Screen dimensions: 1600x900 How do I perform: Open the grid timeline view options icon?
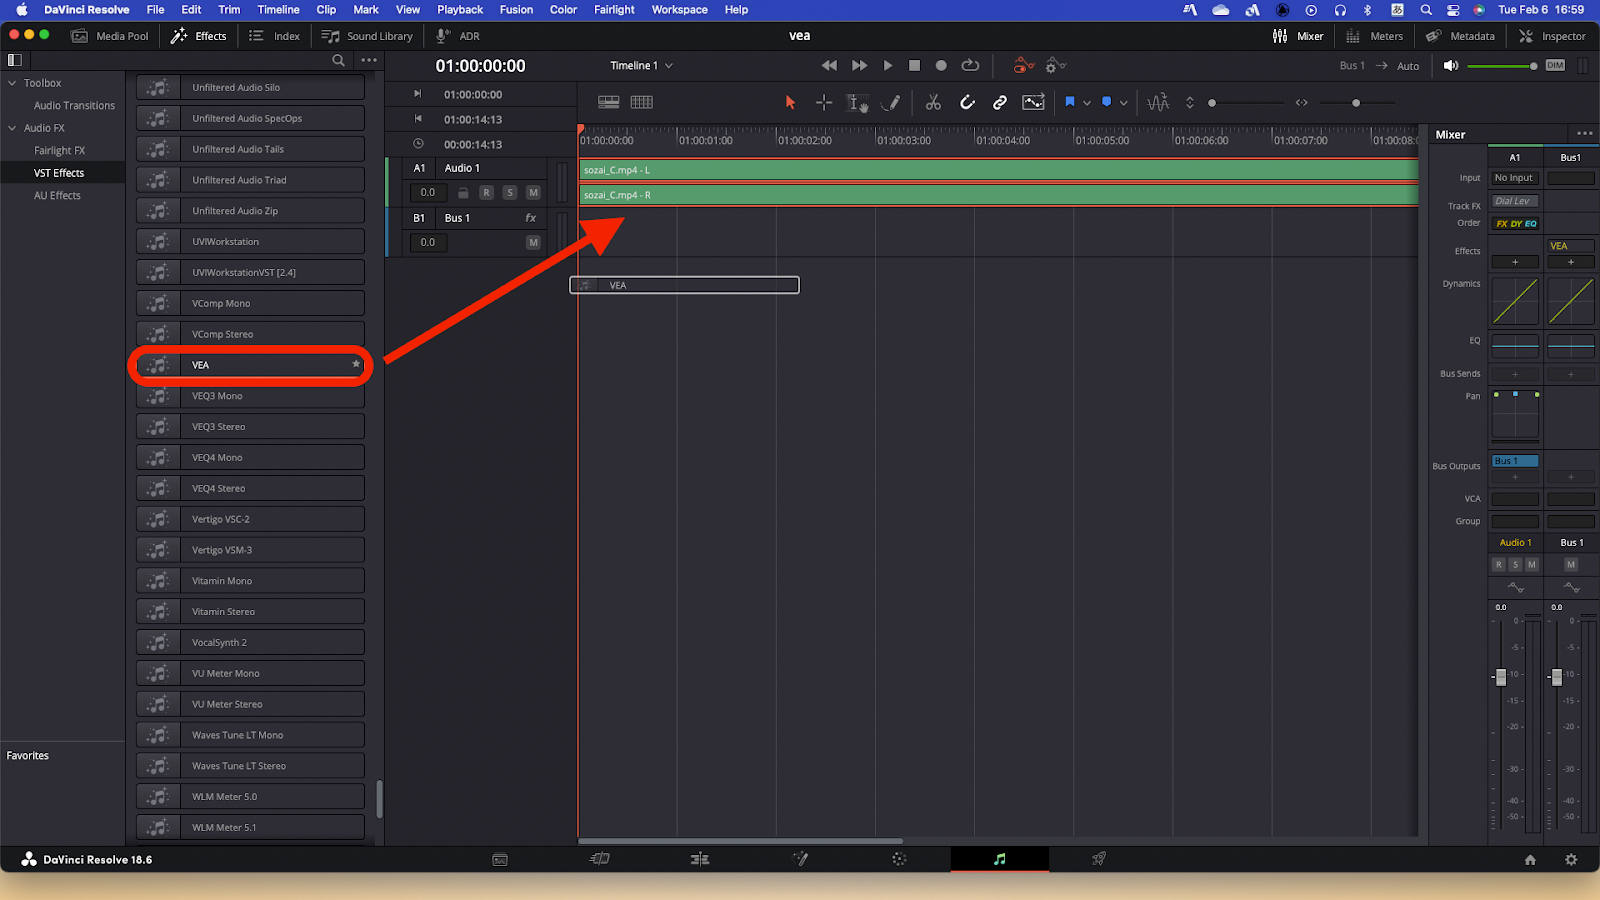pyautogui.click(x=642, y=102)
